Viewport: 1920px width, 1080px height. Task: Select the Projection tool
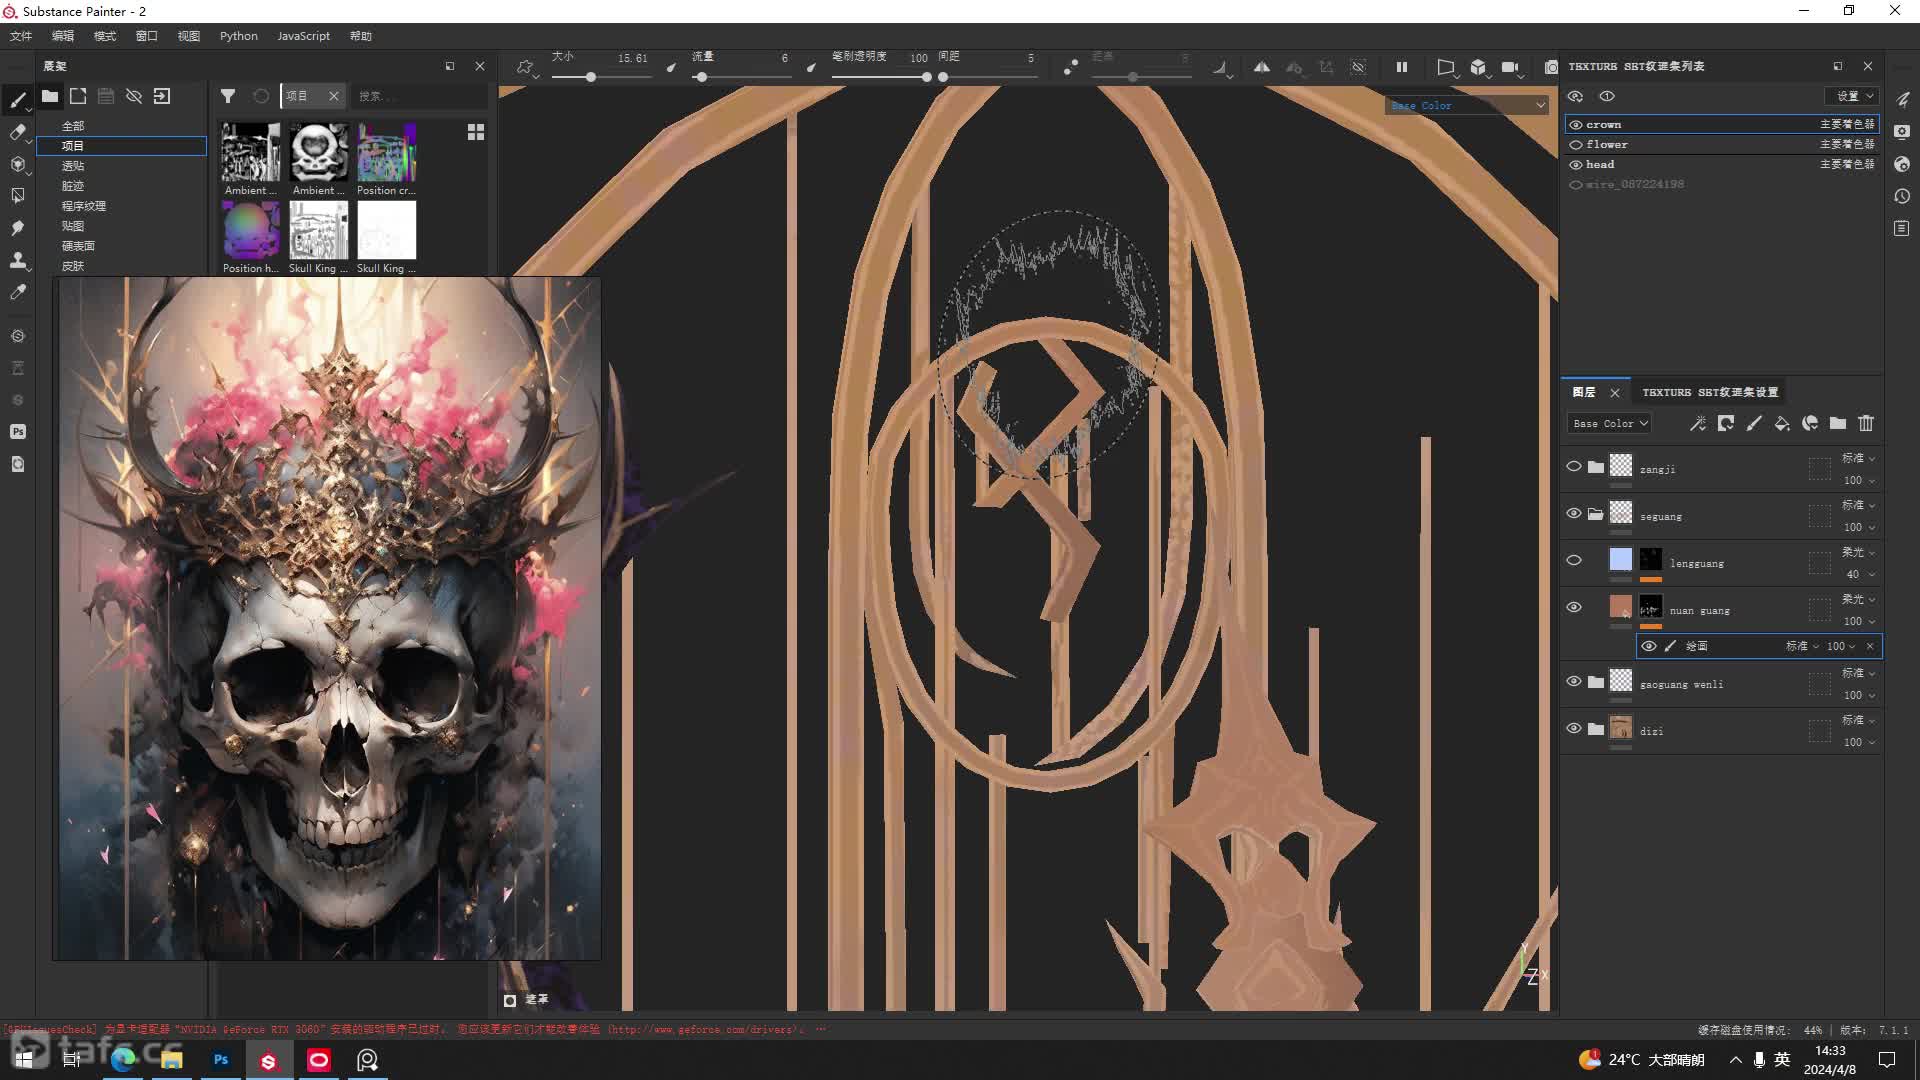17,163
